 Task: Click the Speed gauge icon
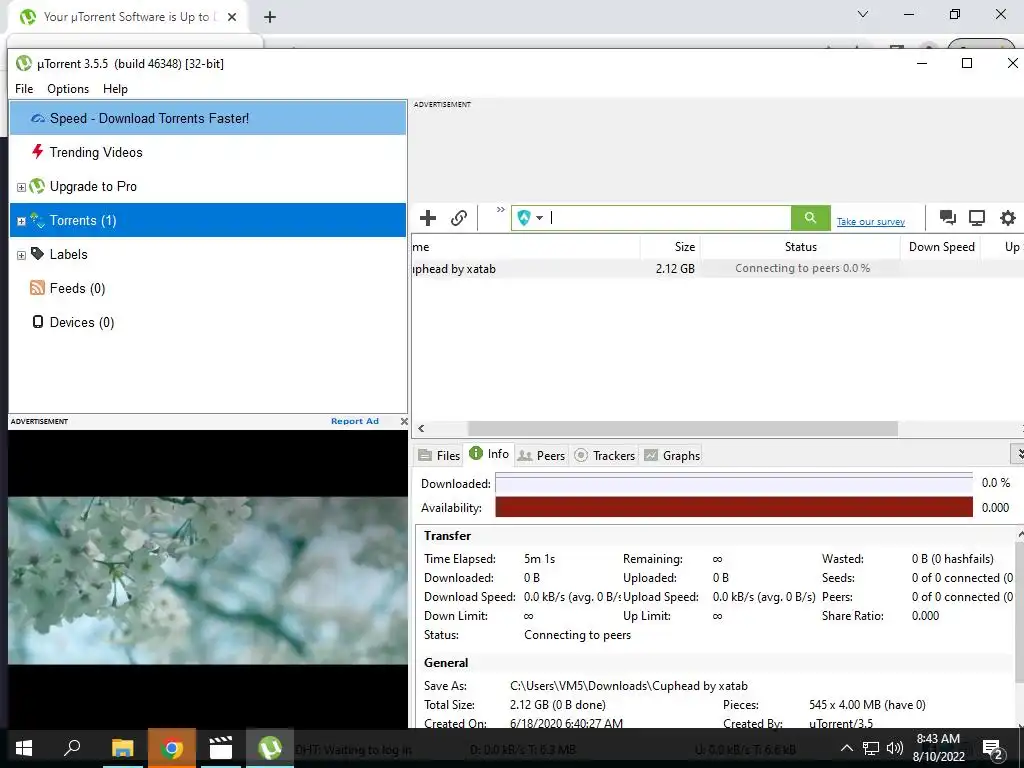pyautogui.click(x=38, y=118)
